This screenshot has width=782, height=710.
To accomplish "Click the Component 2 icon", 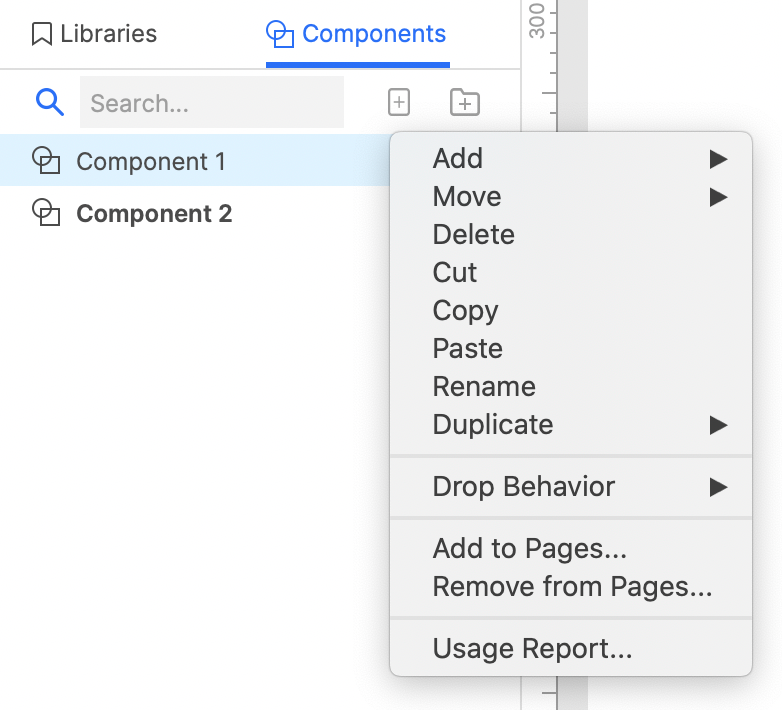I will [46, 212].
